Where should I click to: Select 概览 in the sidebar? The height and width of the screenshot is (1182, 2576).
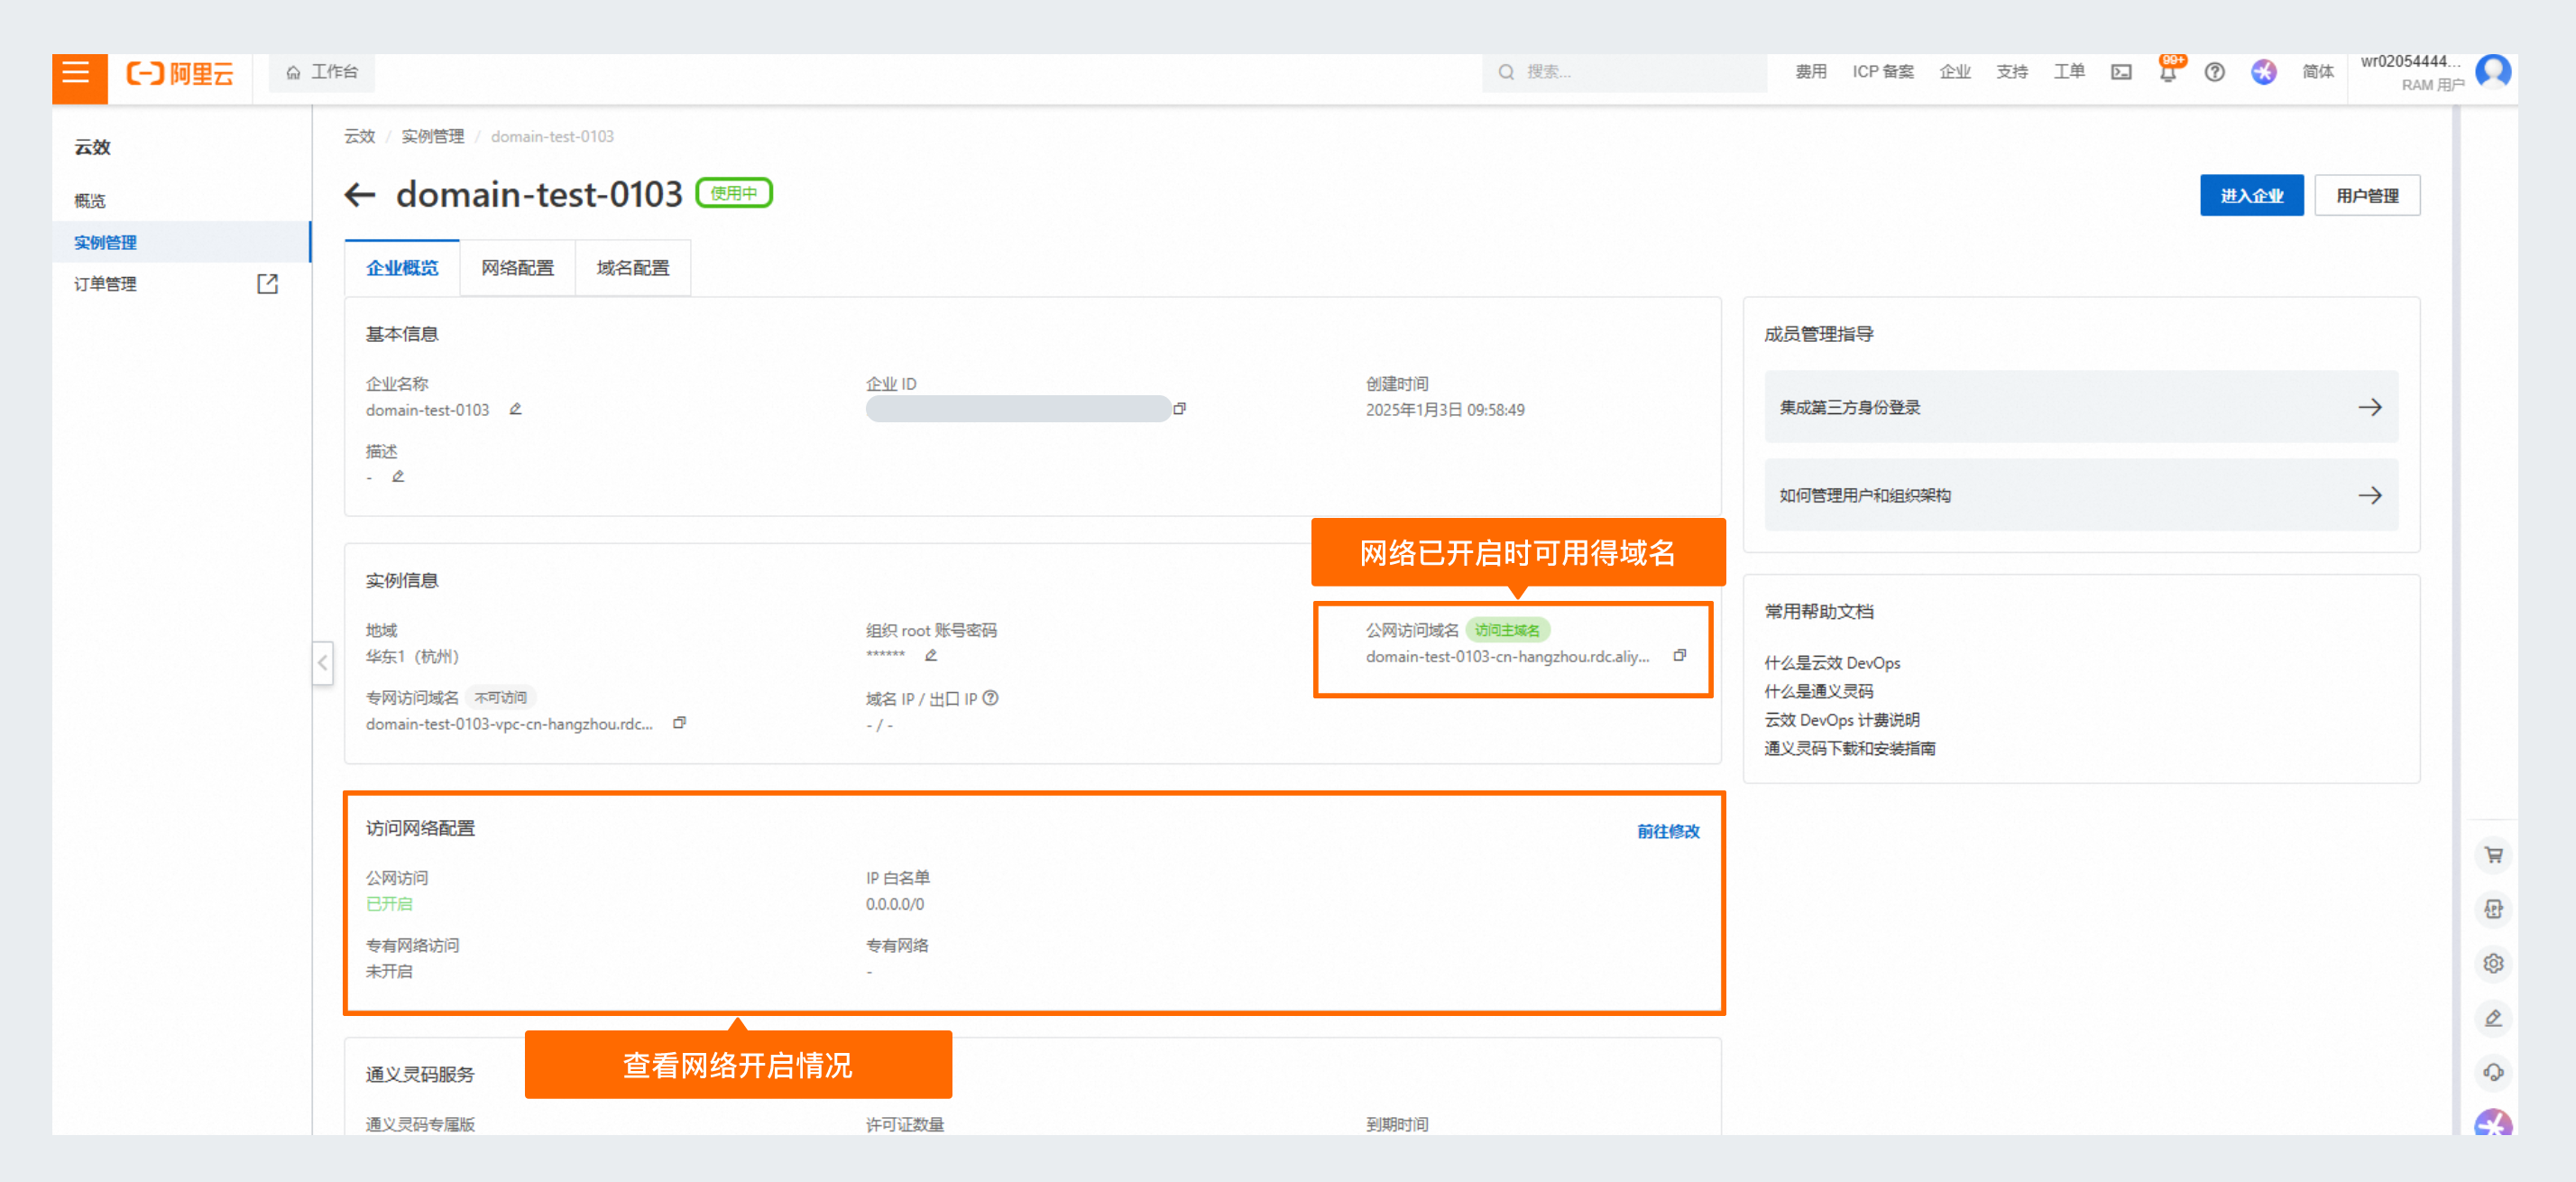tap(90, 201)
